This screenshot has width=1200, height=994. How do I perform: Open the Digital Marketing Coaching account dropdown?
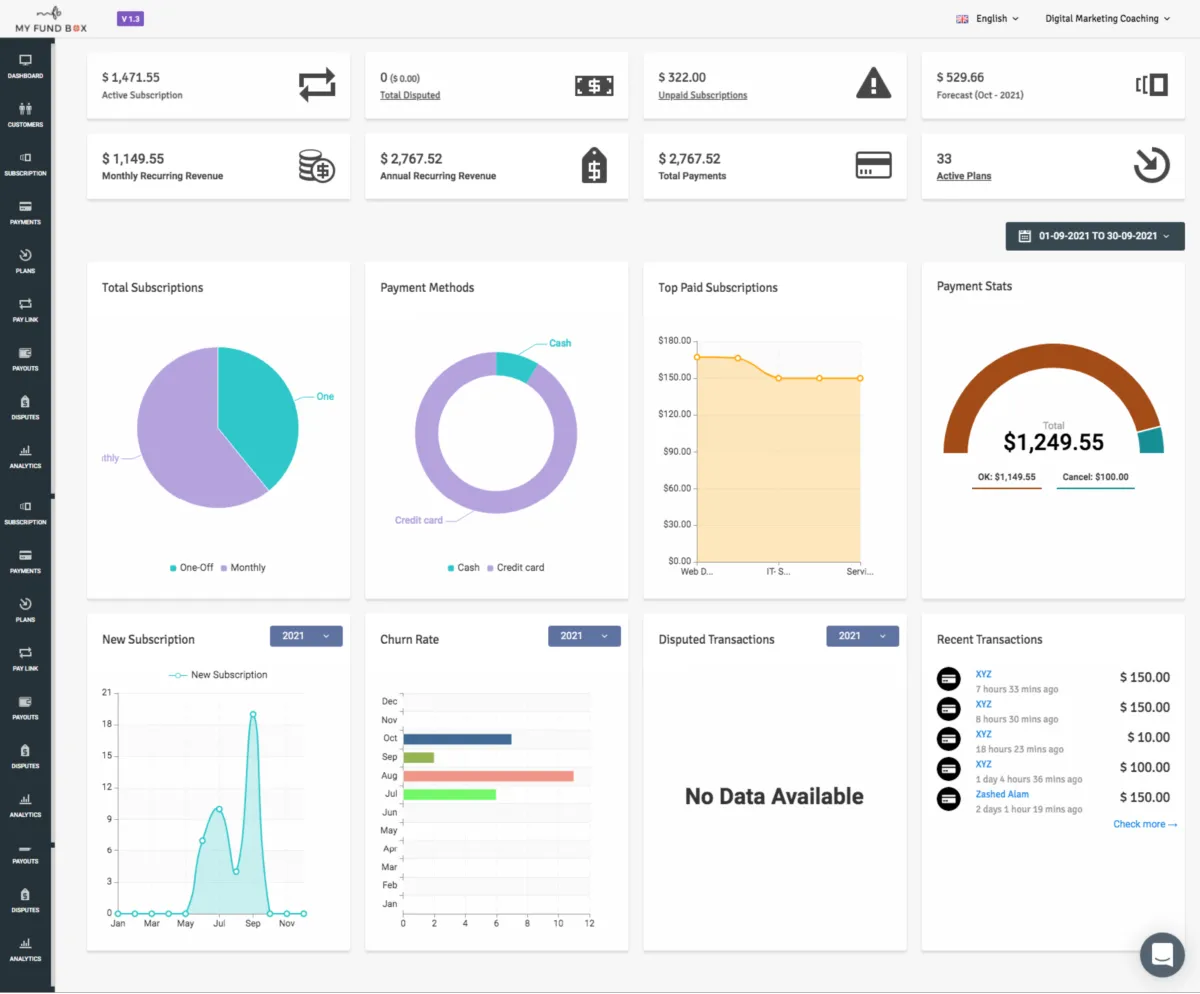[x=1107, y=19]
